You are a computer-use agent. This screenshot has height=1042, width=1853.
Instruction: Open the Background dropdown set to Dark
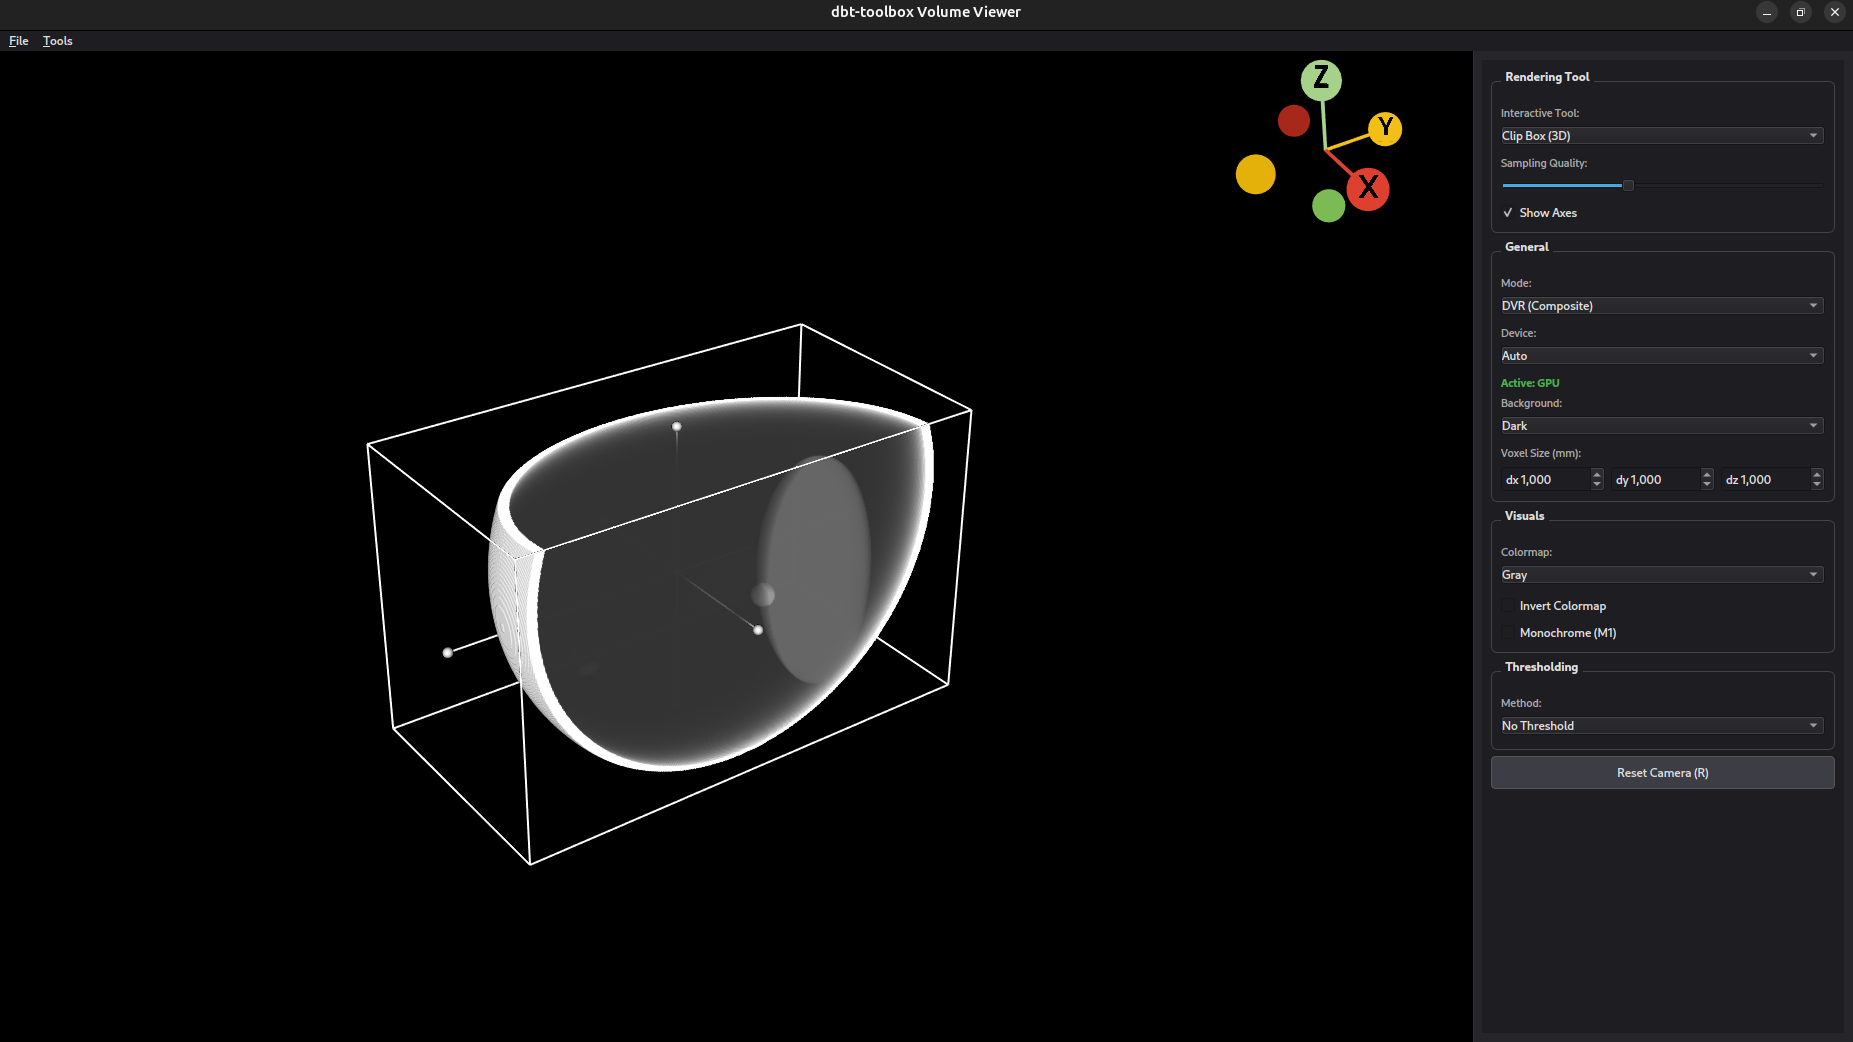[x=1660, y=425]
